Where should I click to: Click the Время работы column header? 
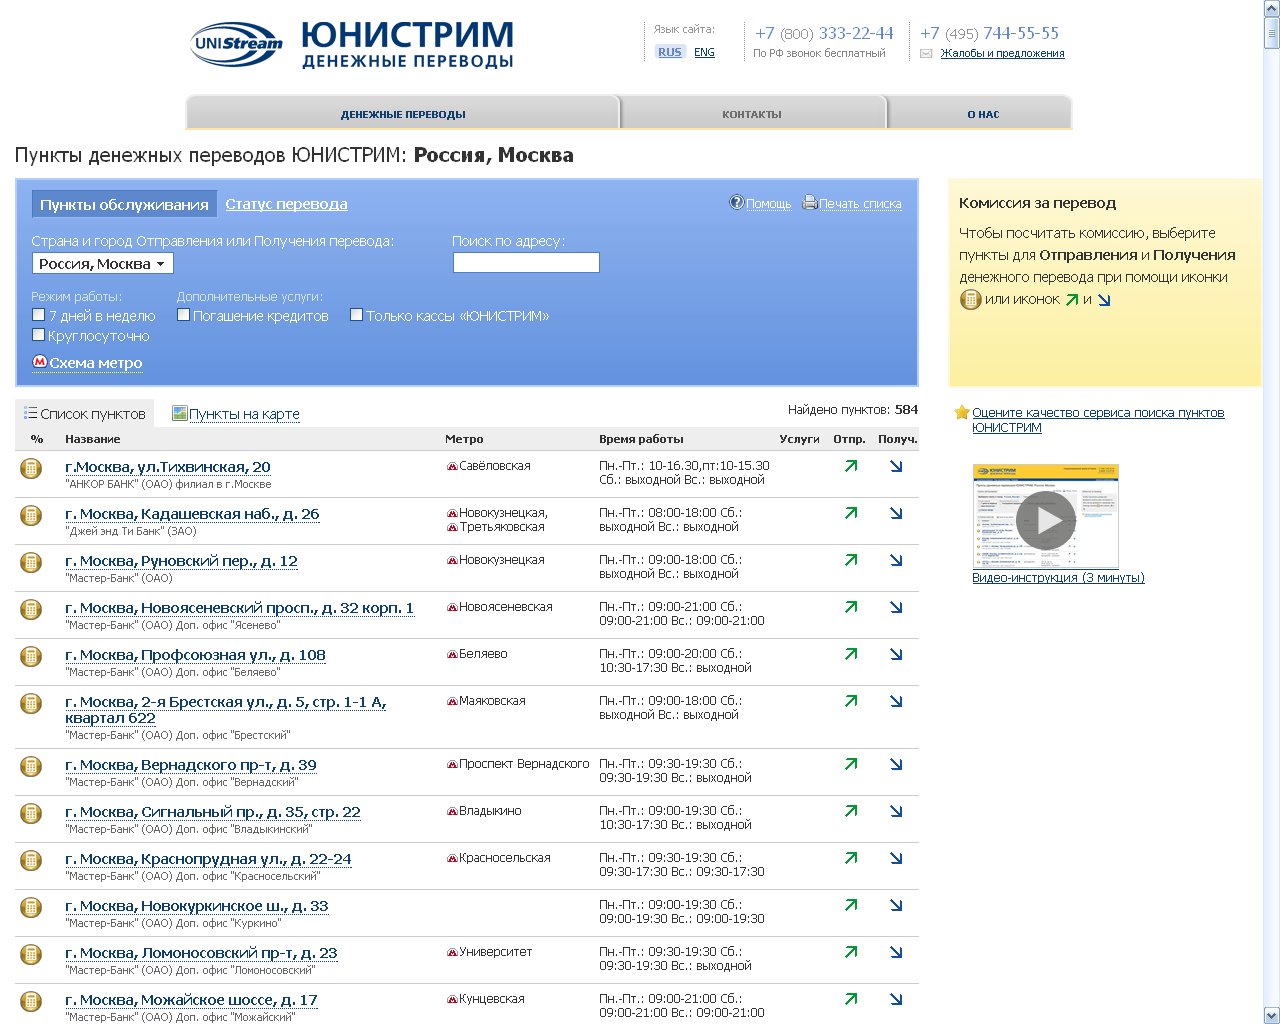[x=641, y=439]
